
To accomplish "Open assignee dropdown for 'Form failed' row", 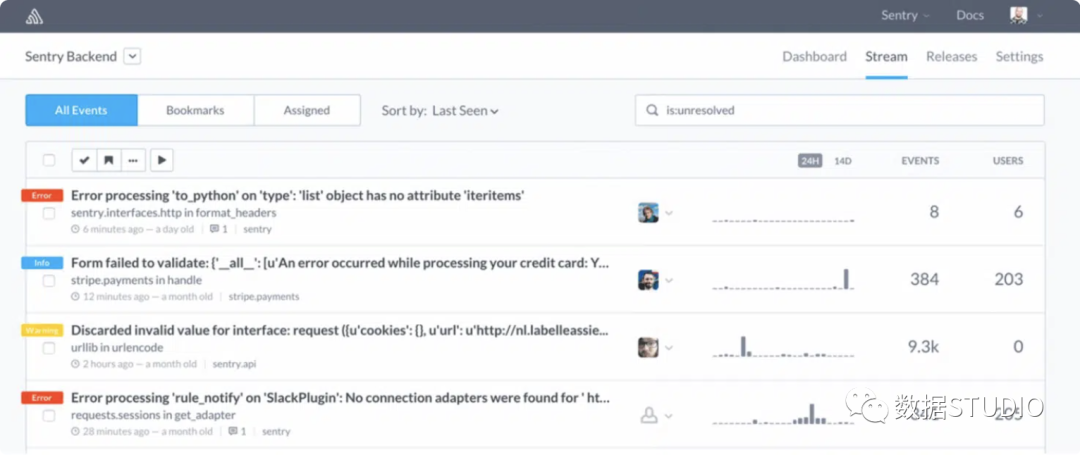I will click(x=669, y=281).
